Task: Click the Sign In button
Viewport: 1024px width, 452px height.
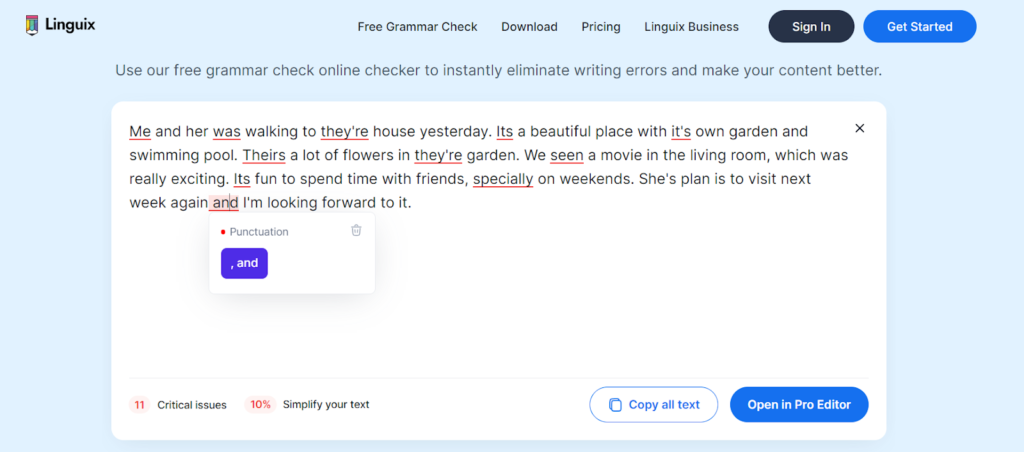Action: coord(811,27)
